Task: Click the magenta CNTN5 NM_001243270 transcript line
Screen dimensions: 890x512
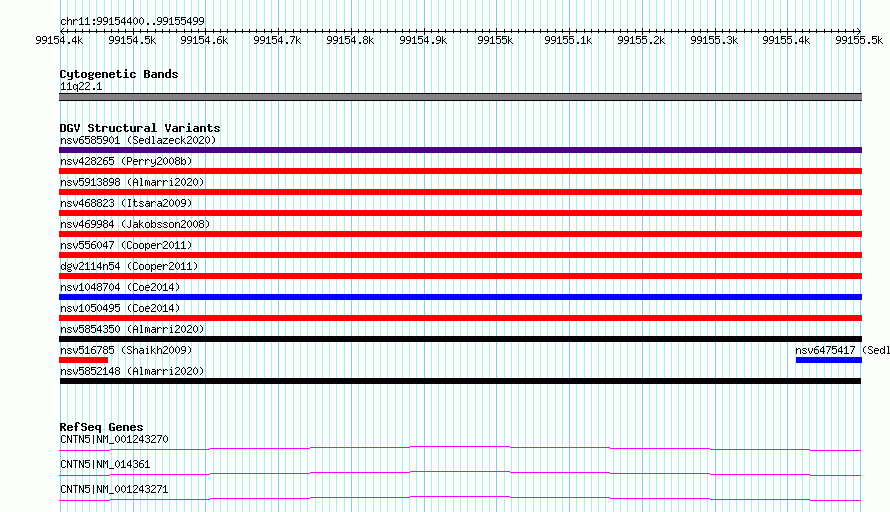Action: coord(460,448)
